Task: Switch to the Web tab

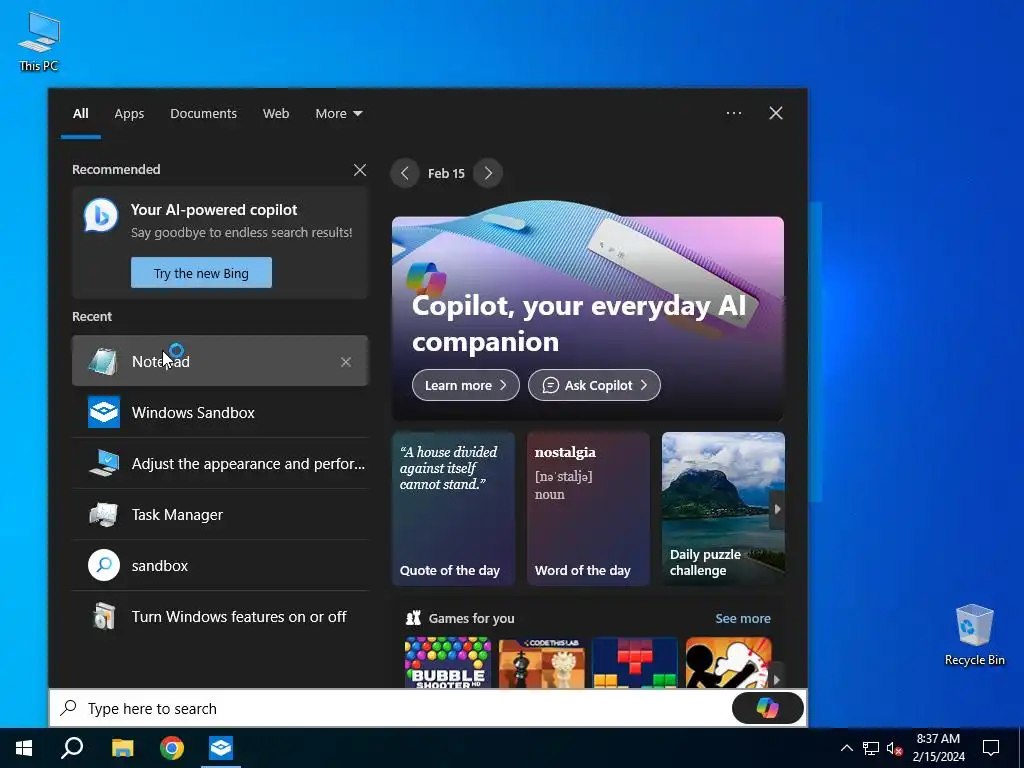Action: pos(276,113)
